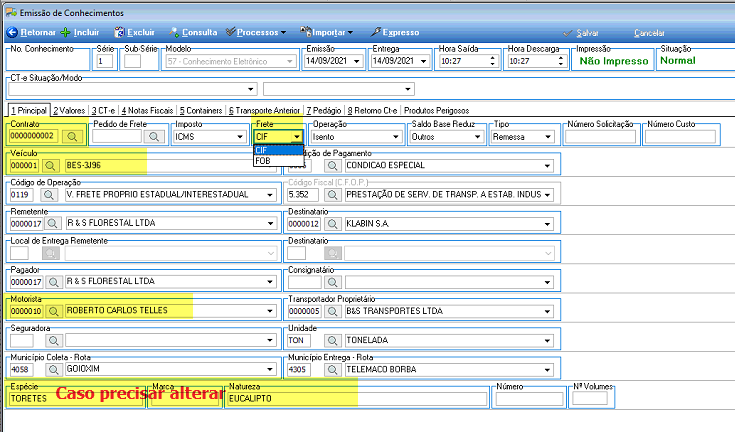
Task: Switch to the 7 Pedágio tab
Action: (324, 111)
